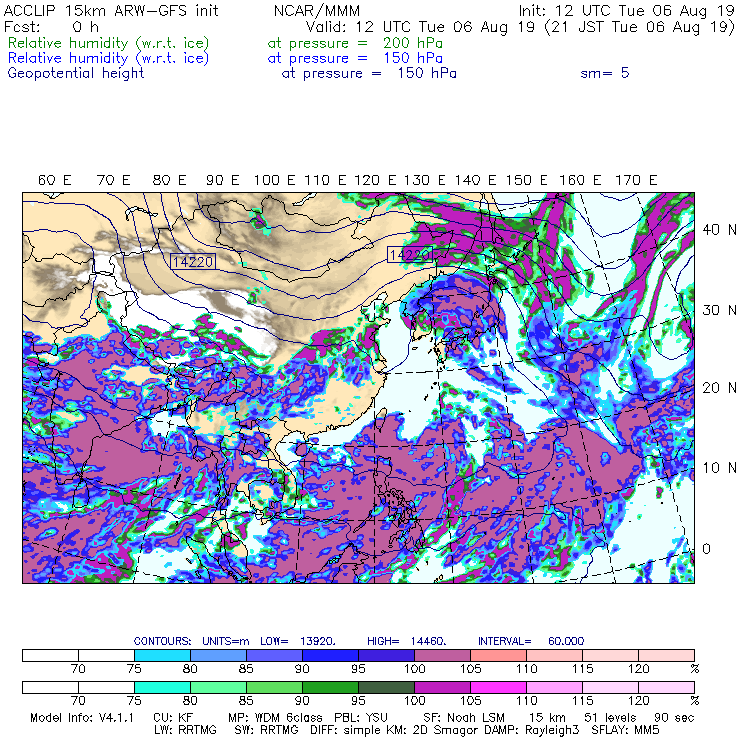Image resolution: width=740 pixels, height=740 pixels.
Task: Click the "90 sec" timestep text
Action: pos(674,718)
